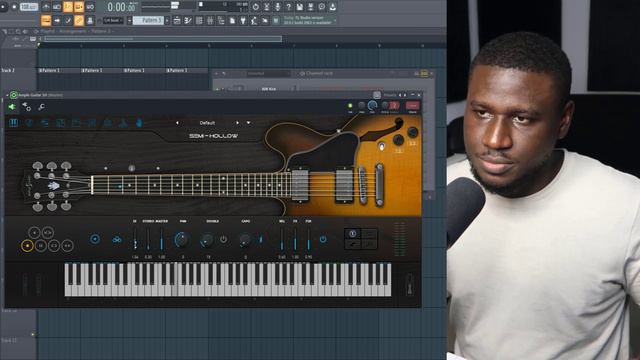The height and width of the screenshot is (360, 640).
Task: Adjust the Master volume slider
Action: [x=162, y=239]
